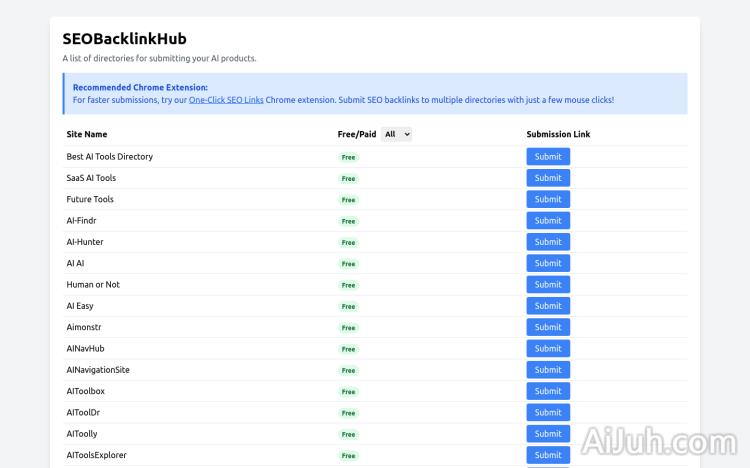Click Submit for AINavigationSite
750x468 pixels.
pos(548,370)
